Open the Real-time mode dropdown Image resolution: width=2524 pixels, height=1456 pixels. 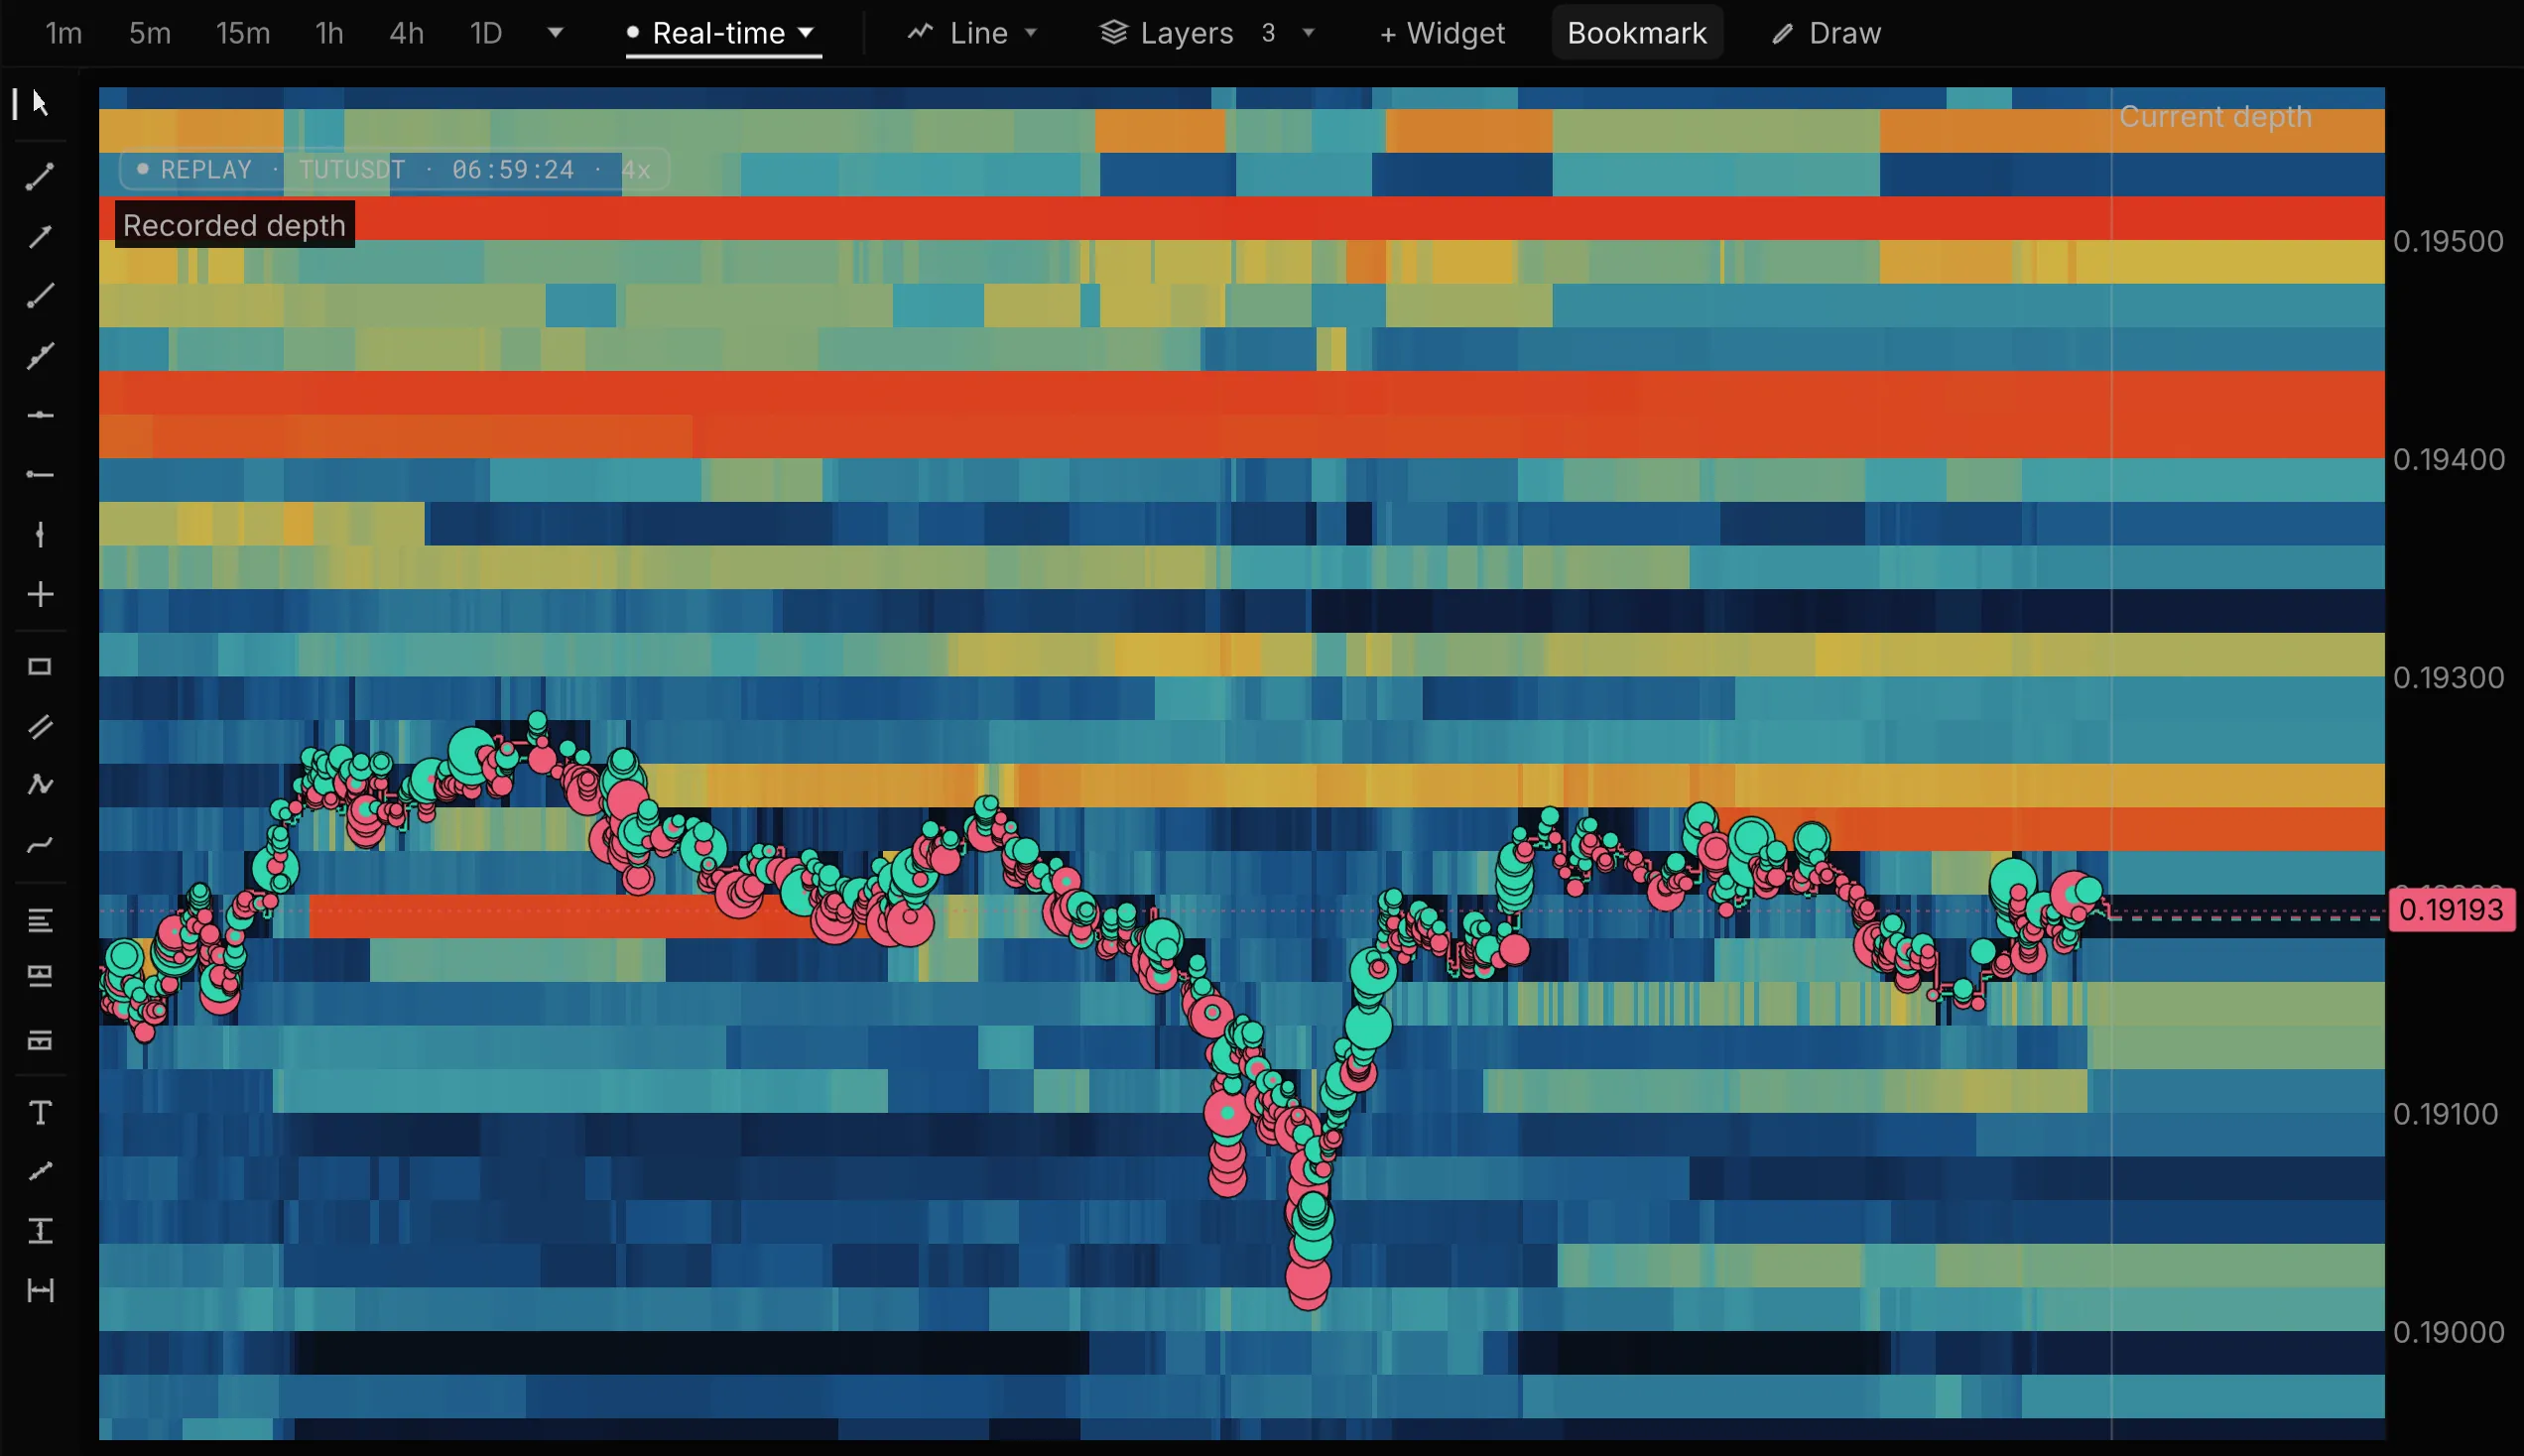pos(722,33)
